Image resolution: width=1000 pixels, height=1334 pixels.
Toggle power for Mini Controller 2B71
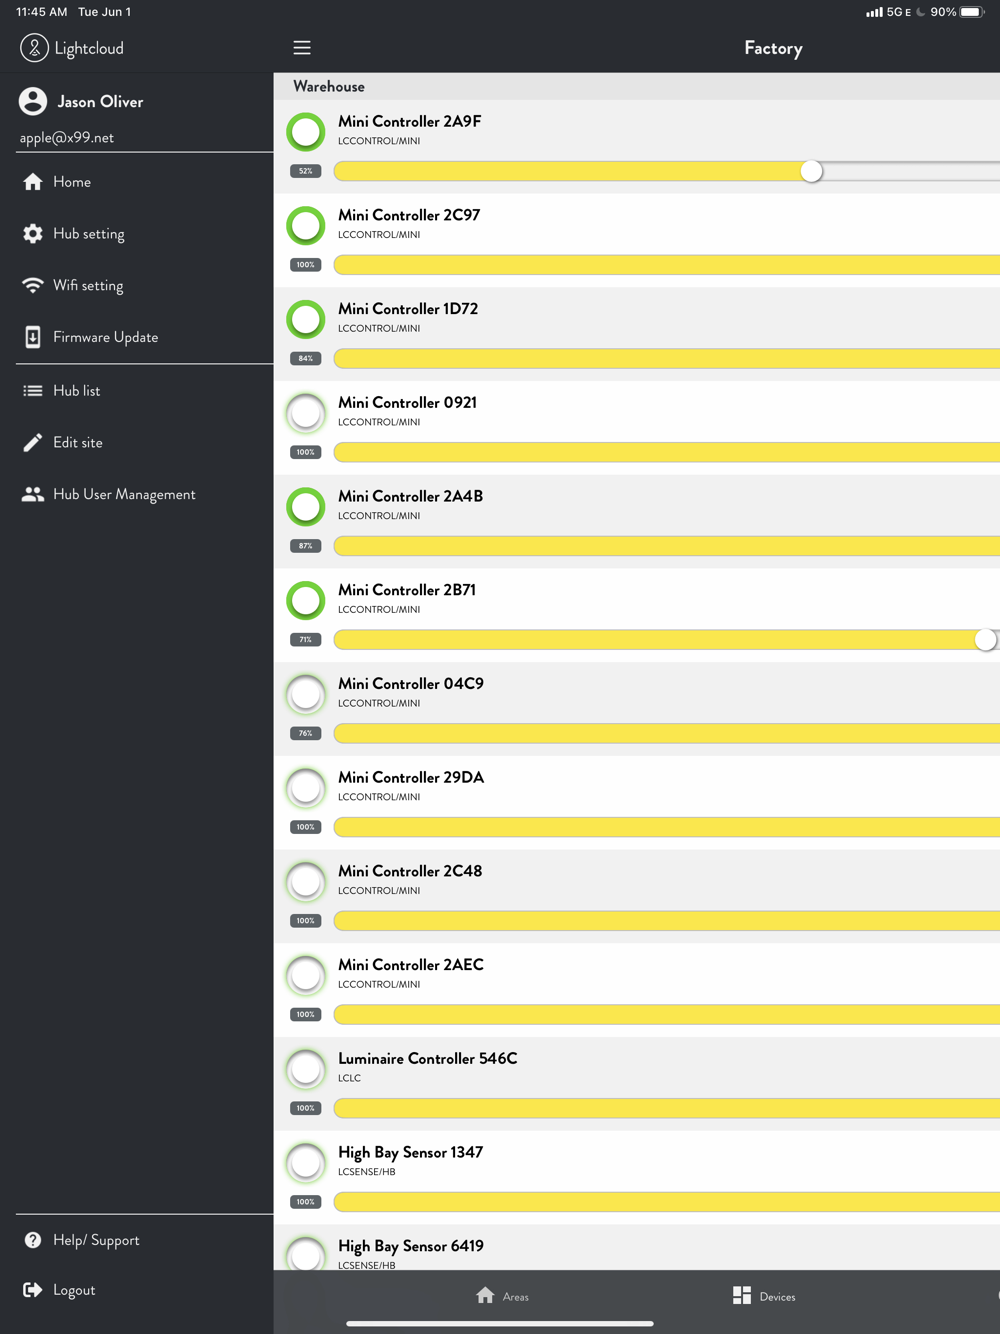coord(306,600)
